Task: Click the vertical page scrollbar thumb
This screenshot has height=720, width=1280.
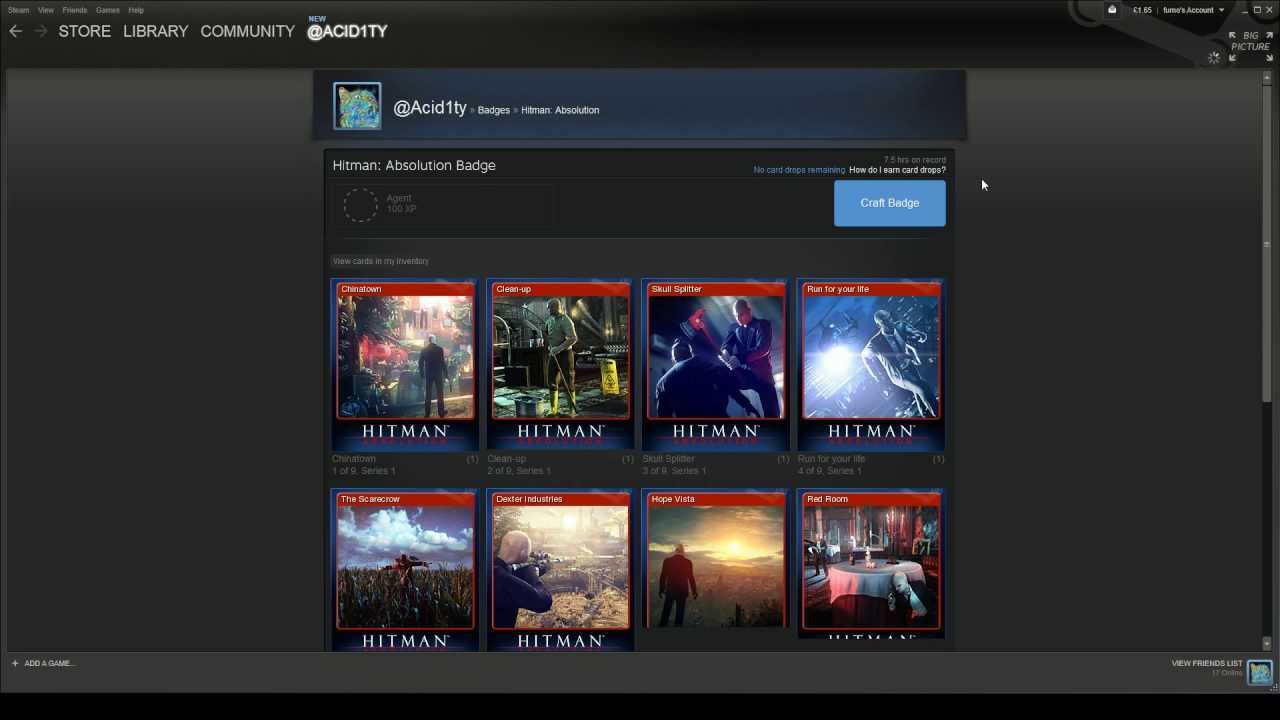Action: (x=1267, y=245)
